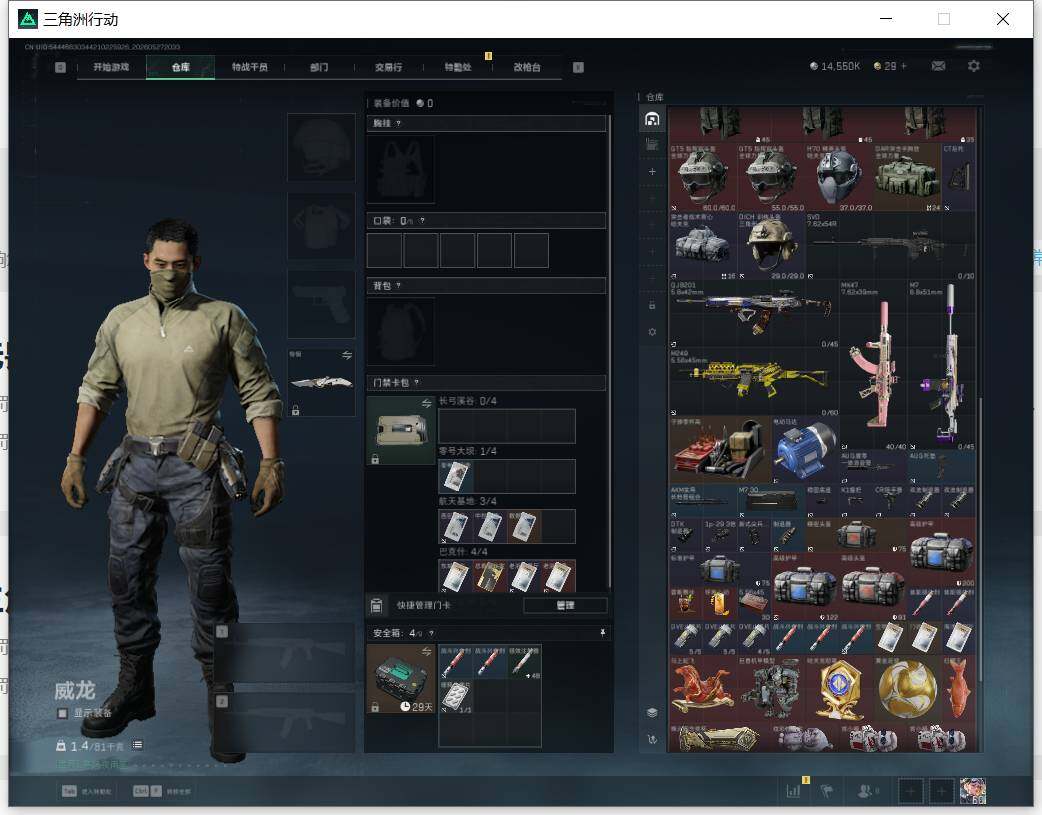The image size is (1042, 815).
Task: Select the pink MK47 rifle
Action: click(x=874, y=366)
